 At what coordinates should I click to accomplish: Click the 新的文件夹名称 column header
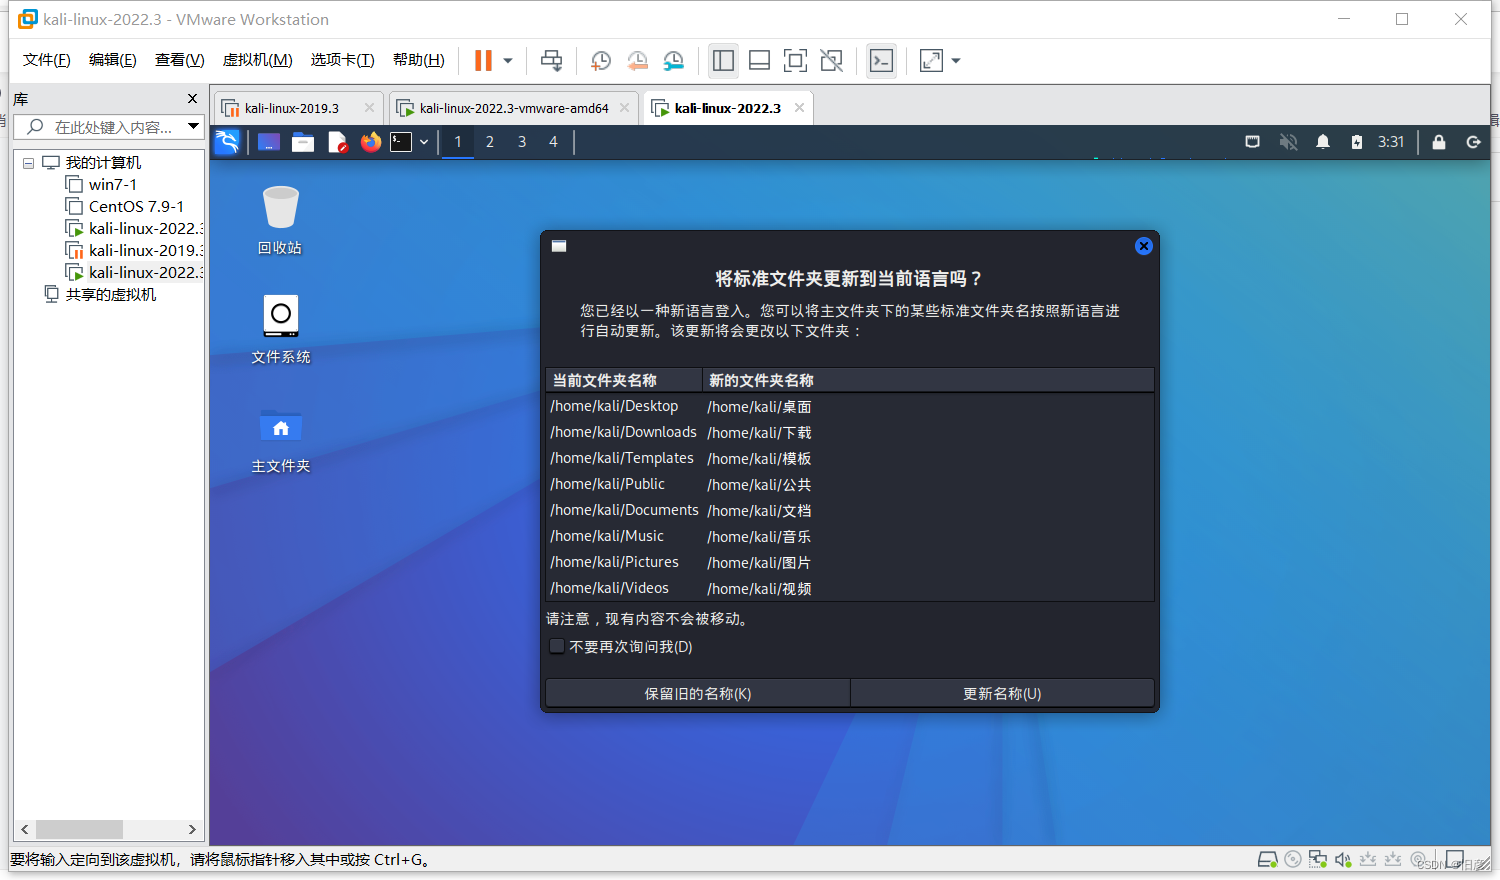[x=928, y=380]
